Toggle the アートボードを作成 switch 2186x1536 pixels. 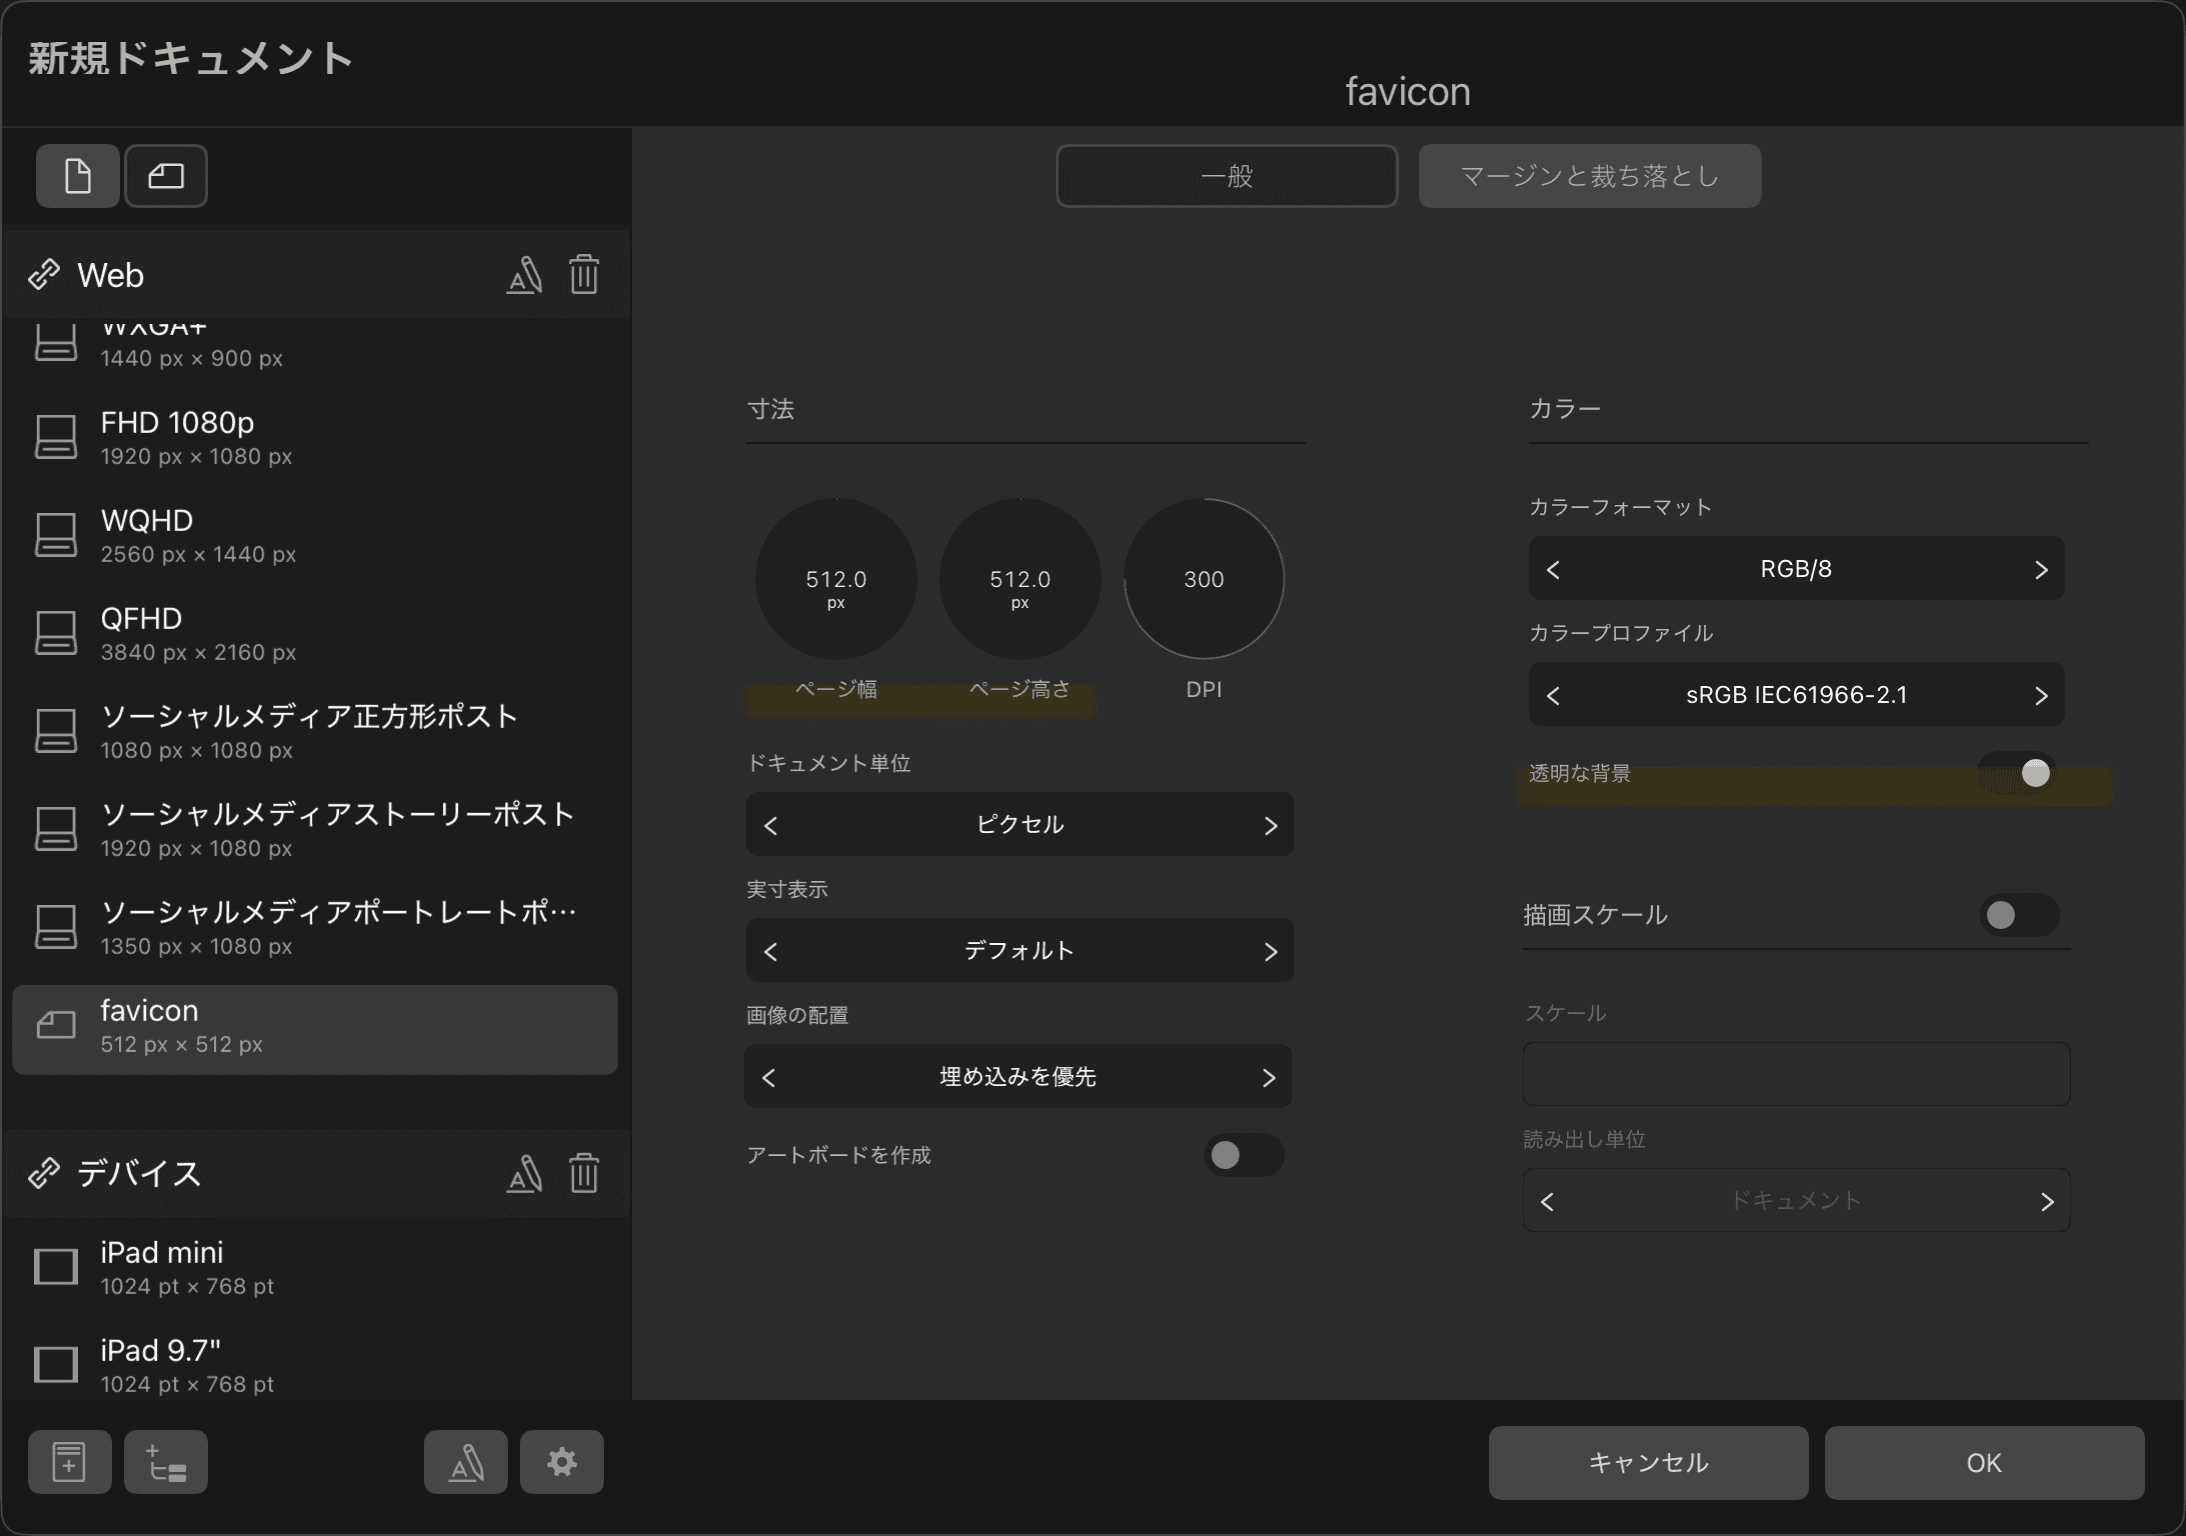pyautogui.click(x=1243, y=1155)
